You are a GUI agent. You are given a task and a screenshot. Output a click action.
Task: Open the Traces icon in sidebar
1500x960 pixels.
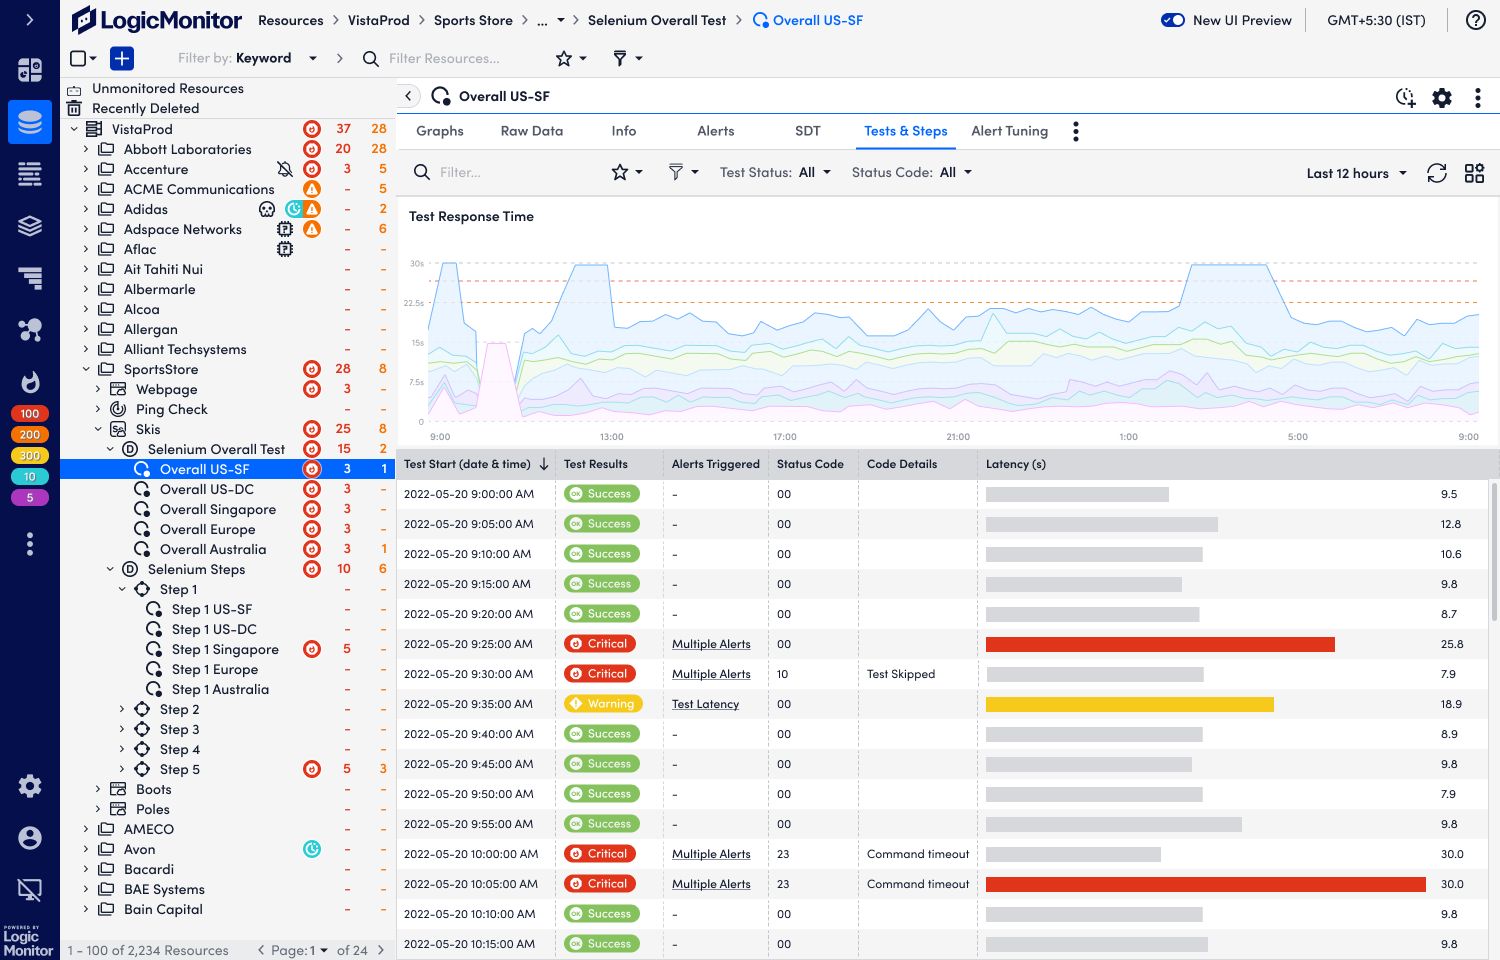tap(30, 278)
